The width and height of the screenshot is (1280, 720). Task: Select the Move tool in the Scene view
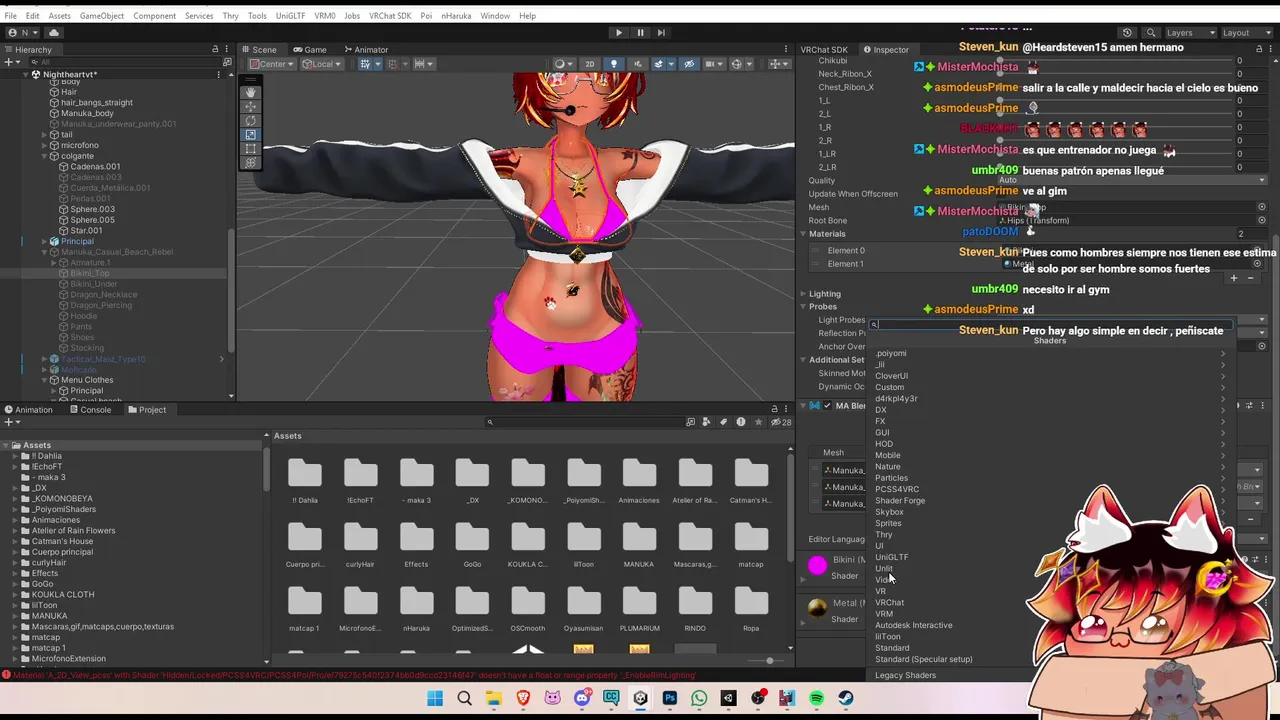tap(250, 106)
